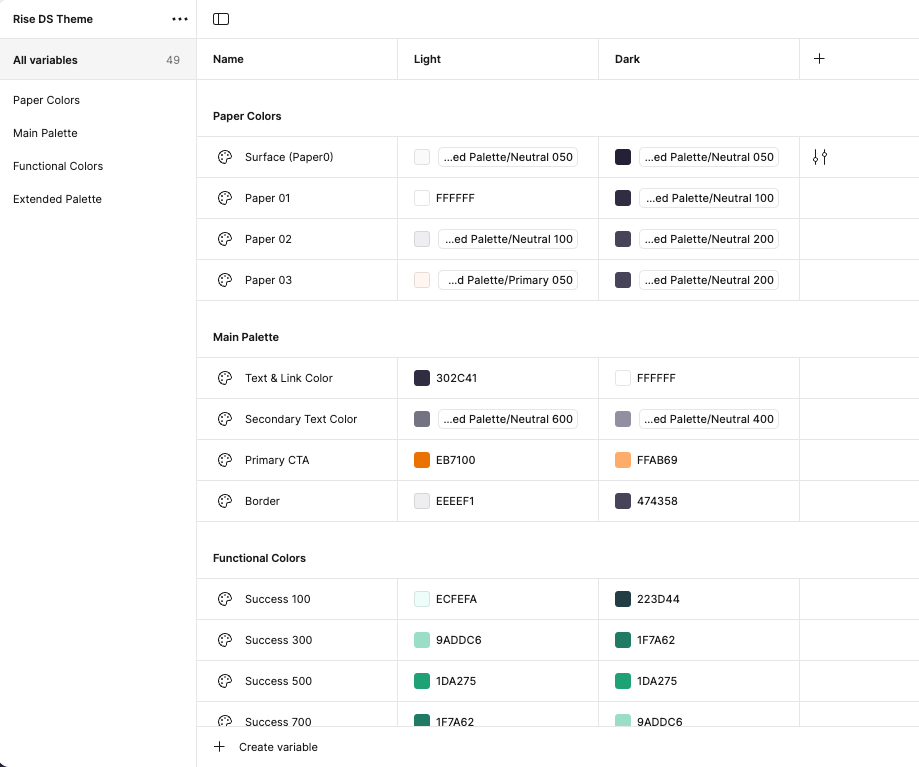Screen dimensions: 919x767
Task: Click the palette icon next to Secondary Text Color
Action: point(224,419)
